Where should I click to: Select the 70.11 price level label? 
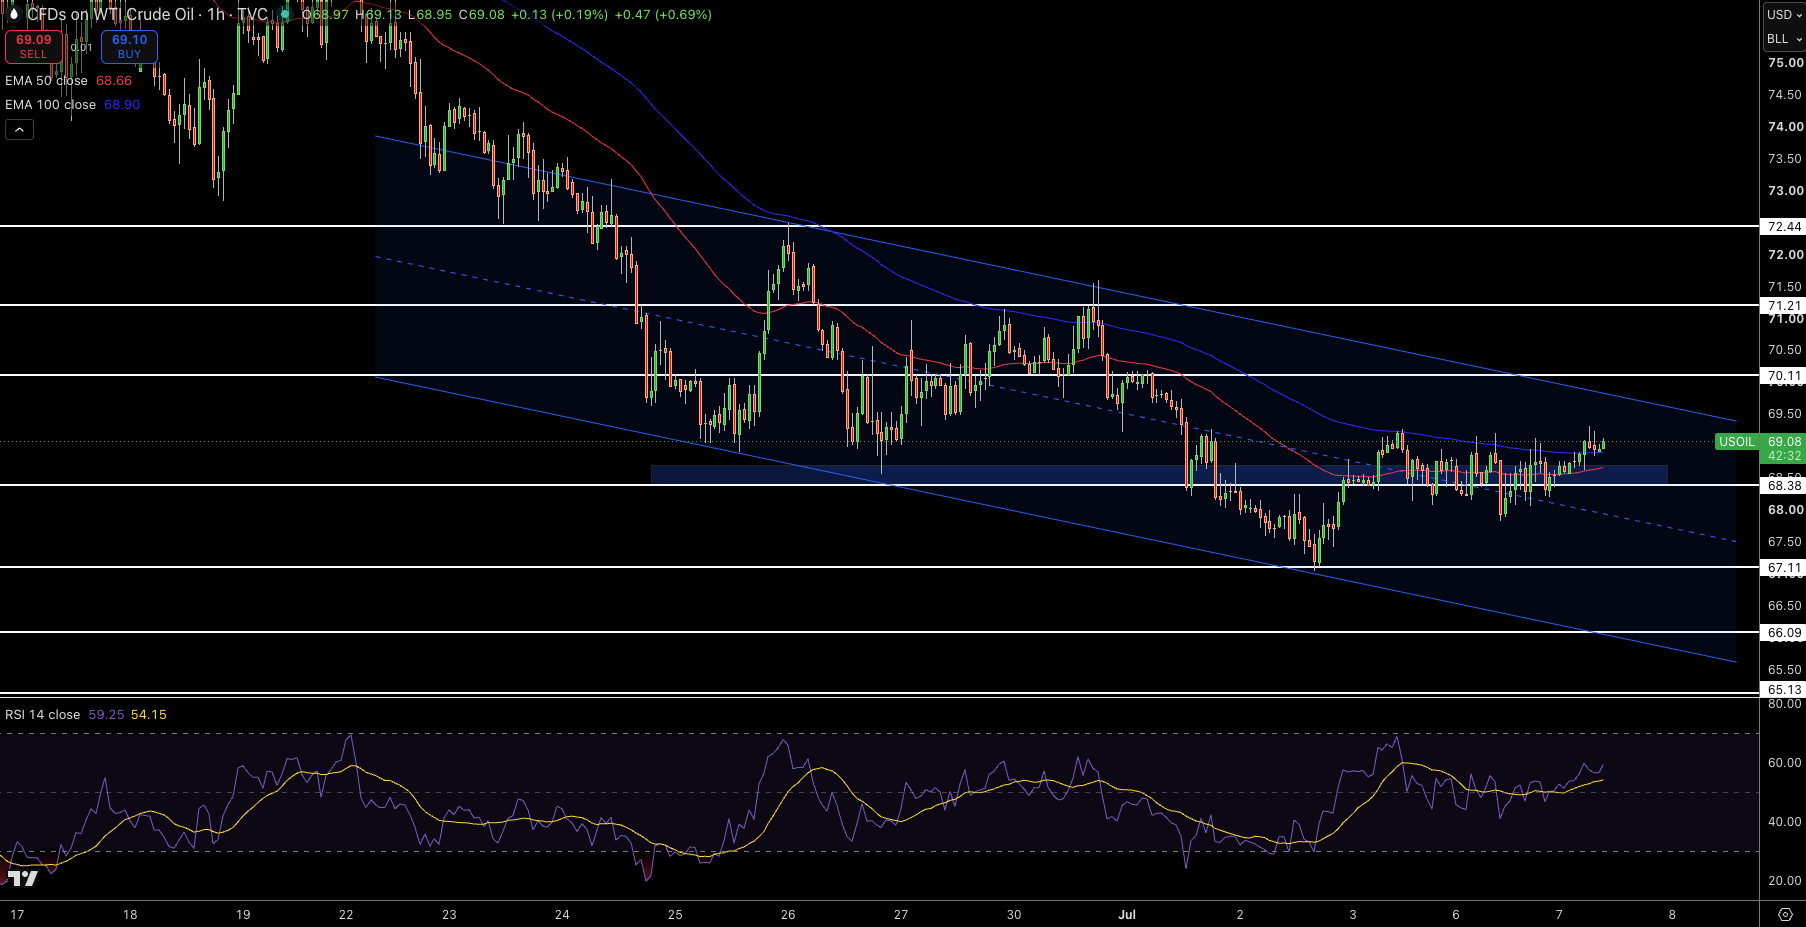1784,376
